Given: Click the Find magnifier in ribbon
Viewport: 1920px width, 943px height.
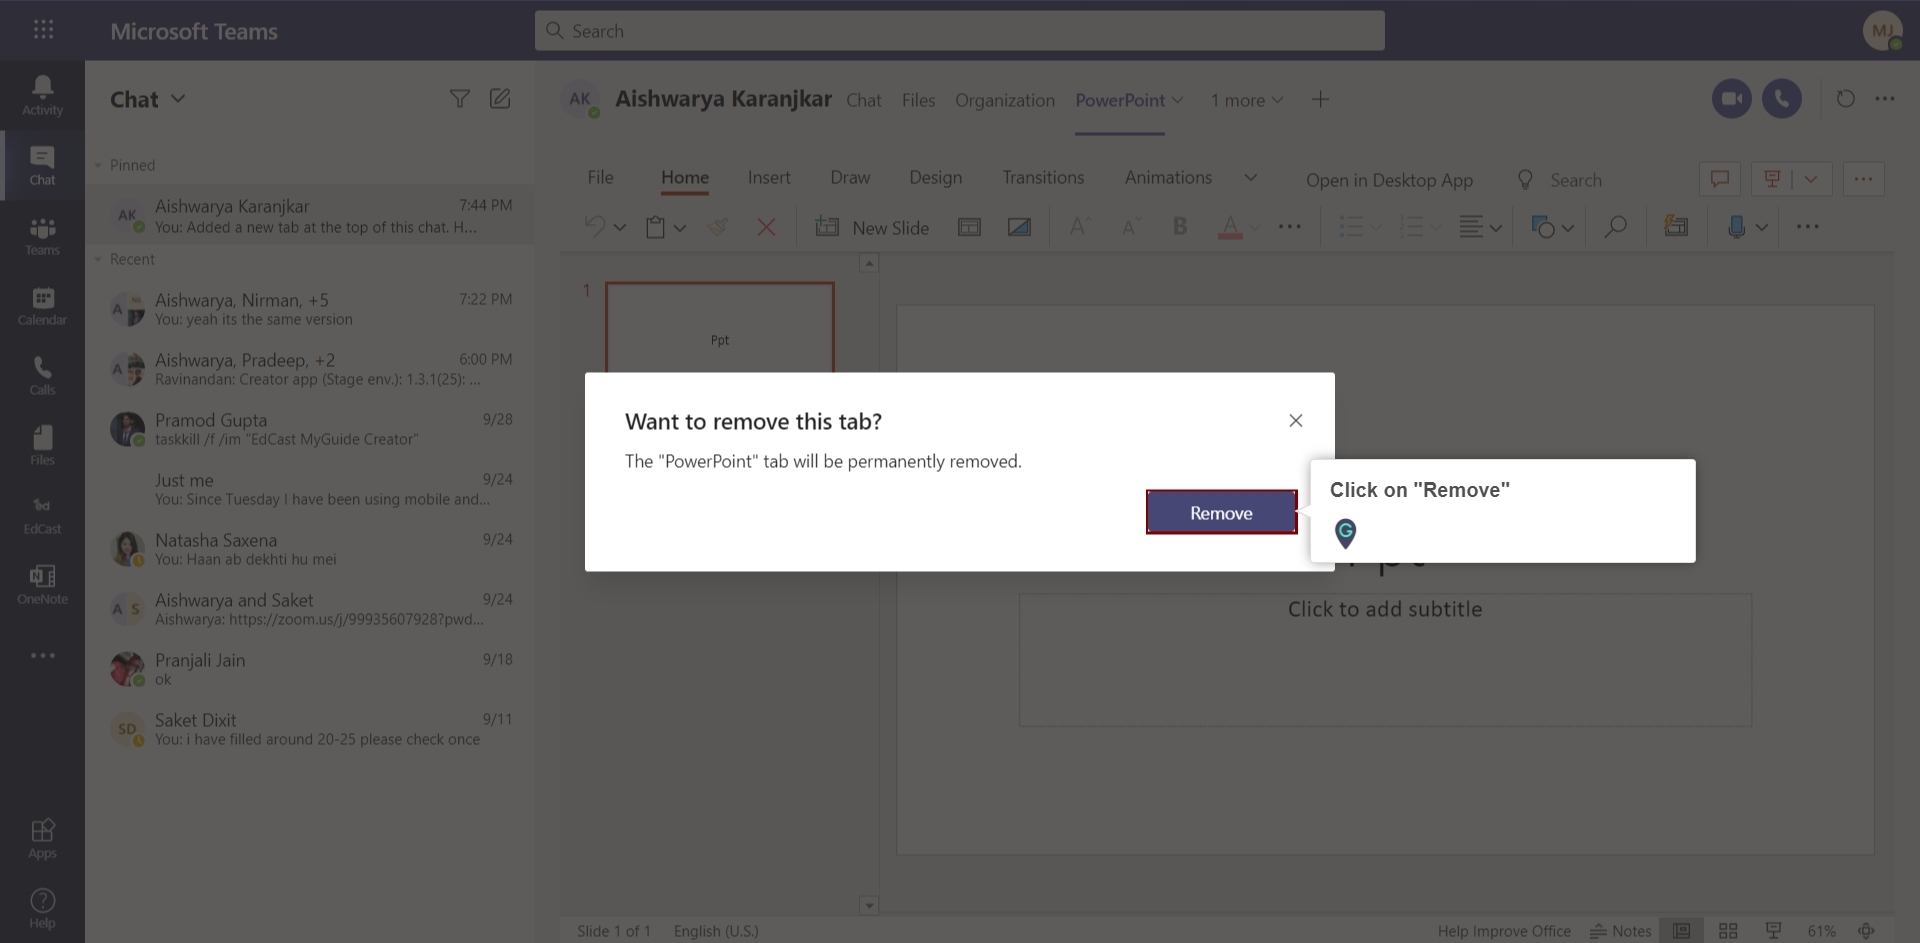Looking at the screenshot, I should [1615, 227].
